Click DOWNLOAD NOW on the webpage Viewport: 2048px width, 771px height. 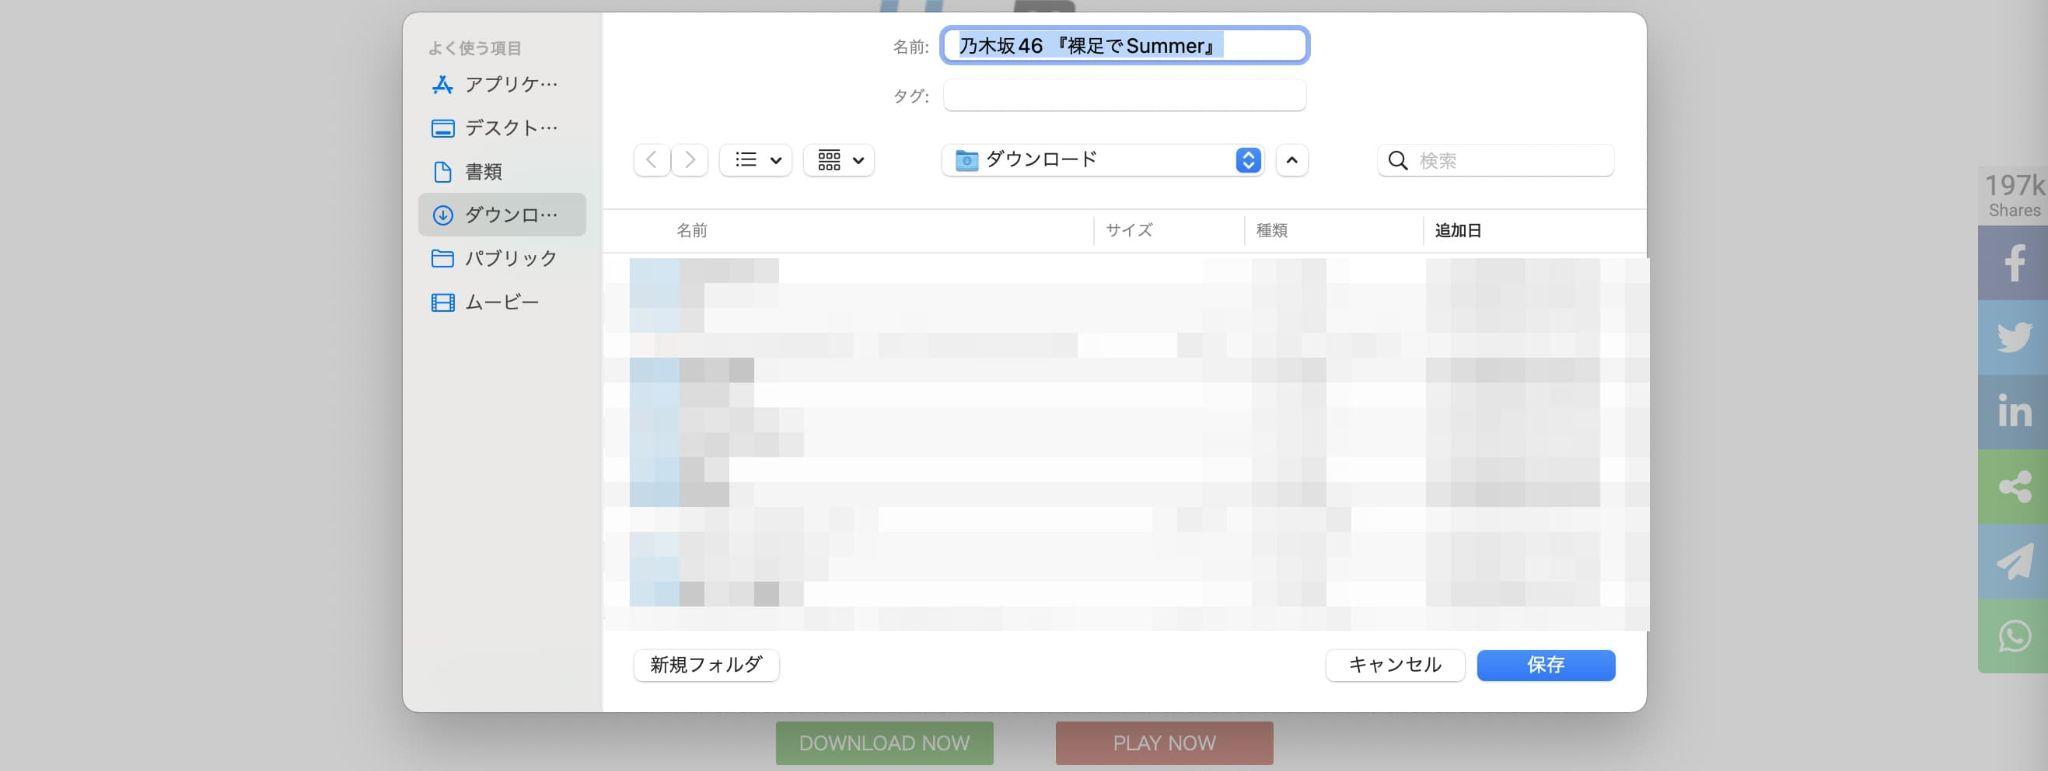[x=885, y=743]
